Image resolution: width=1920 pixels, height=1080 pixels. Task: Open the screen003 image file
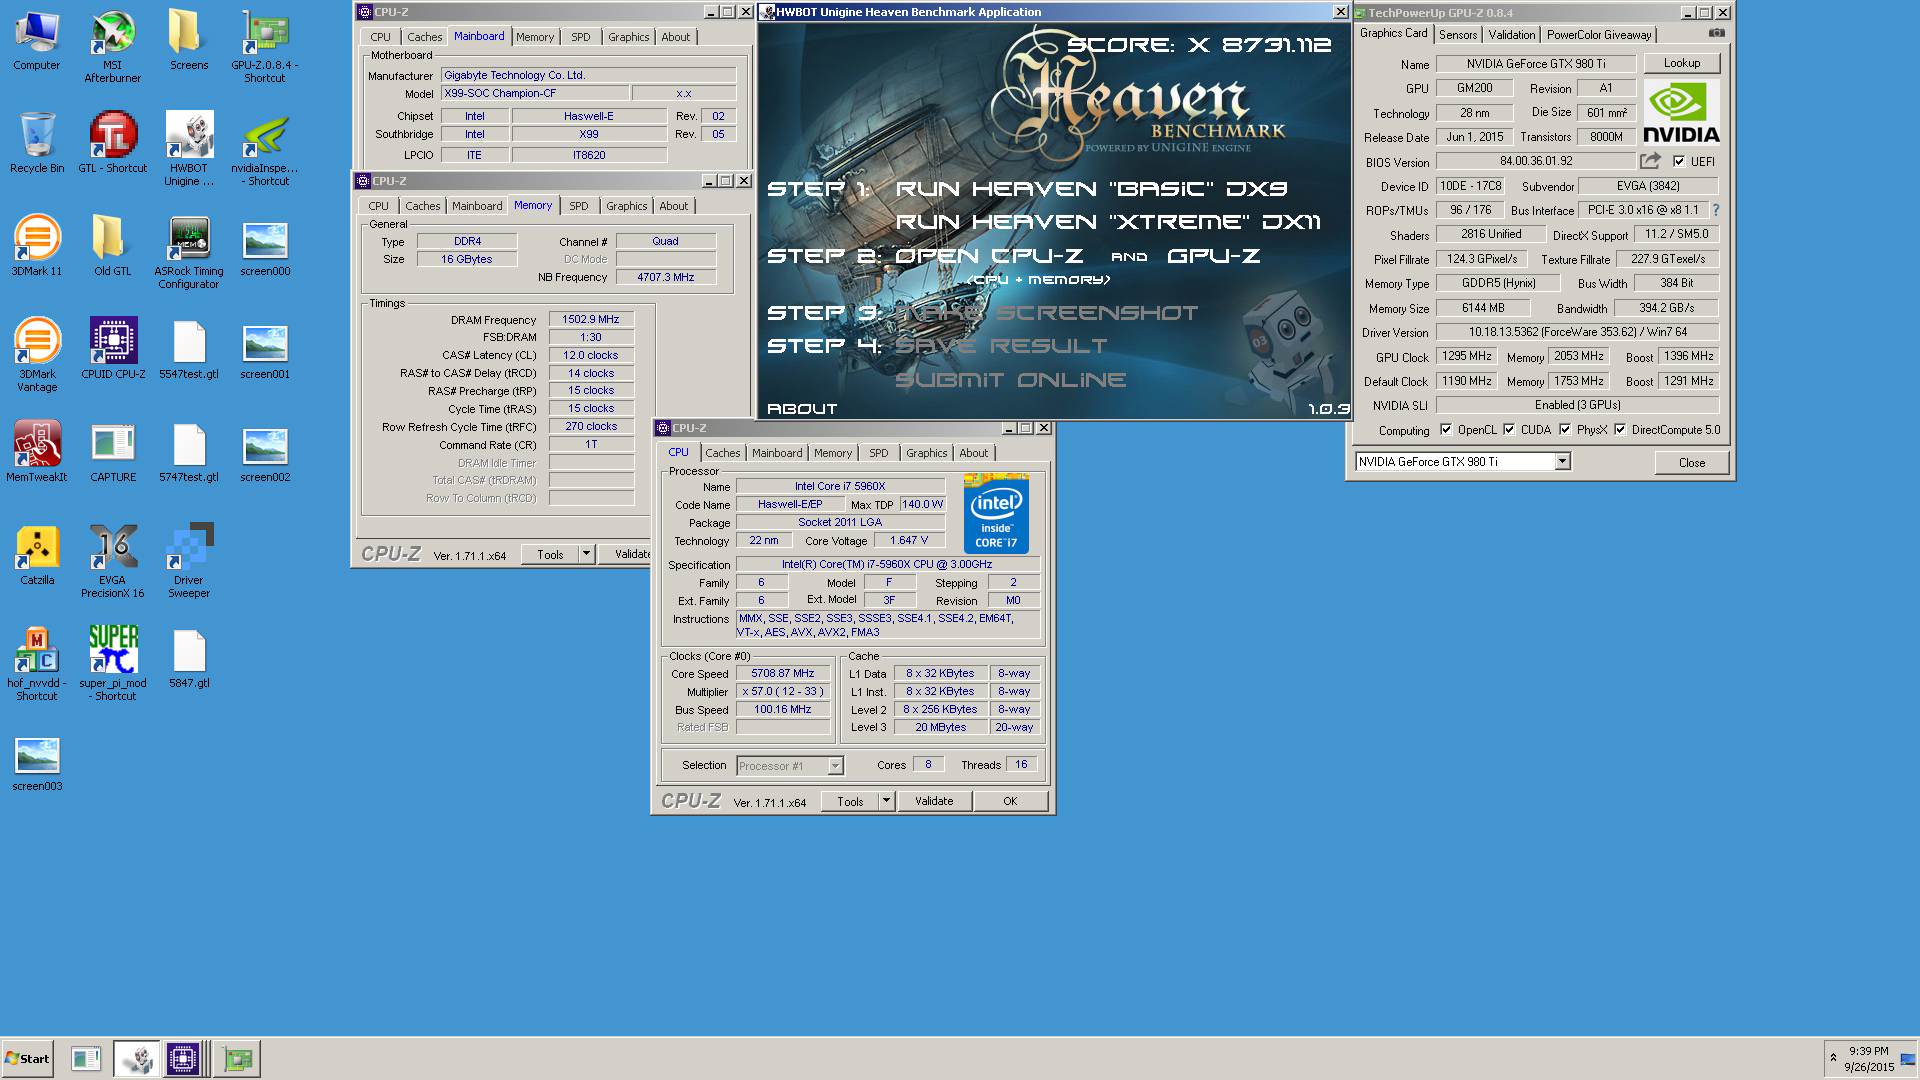[37, 765]
